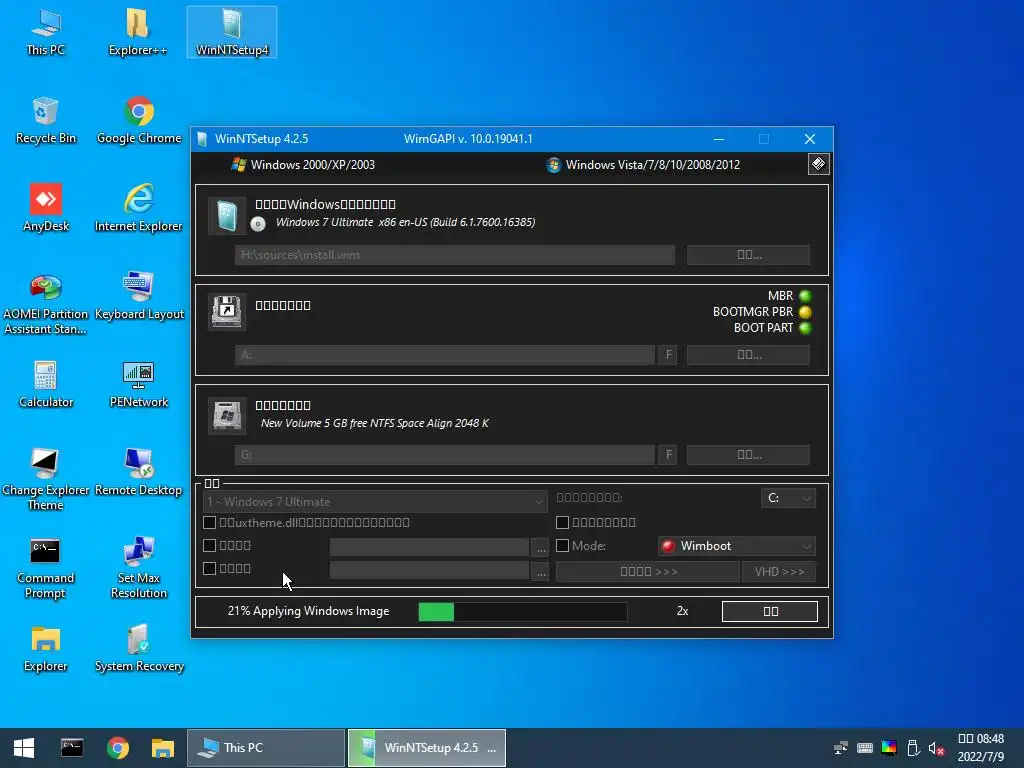Screen dimensions: 1024x768
Task: Click F button beside boot drive field
Action: pyautogui.click(x=667, y=355)
